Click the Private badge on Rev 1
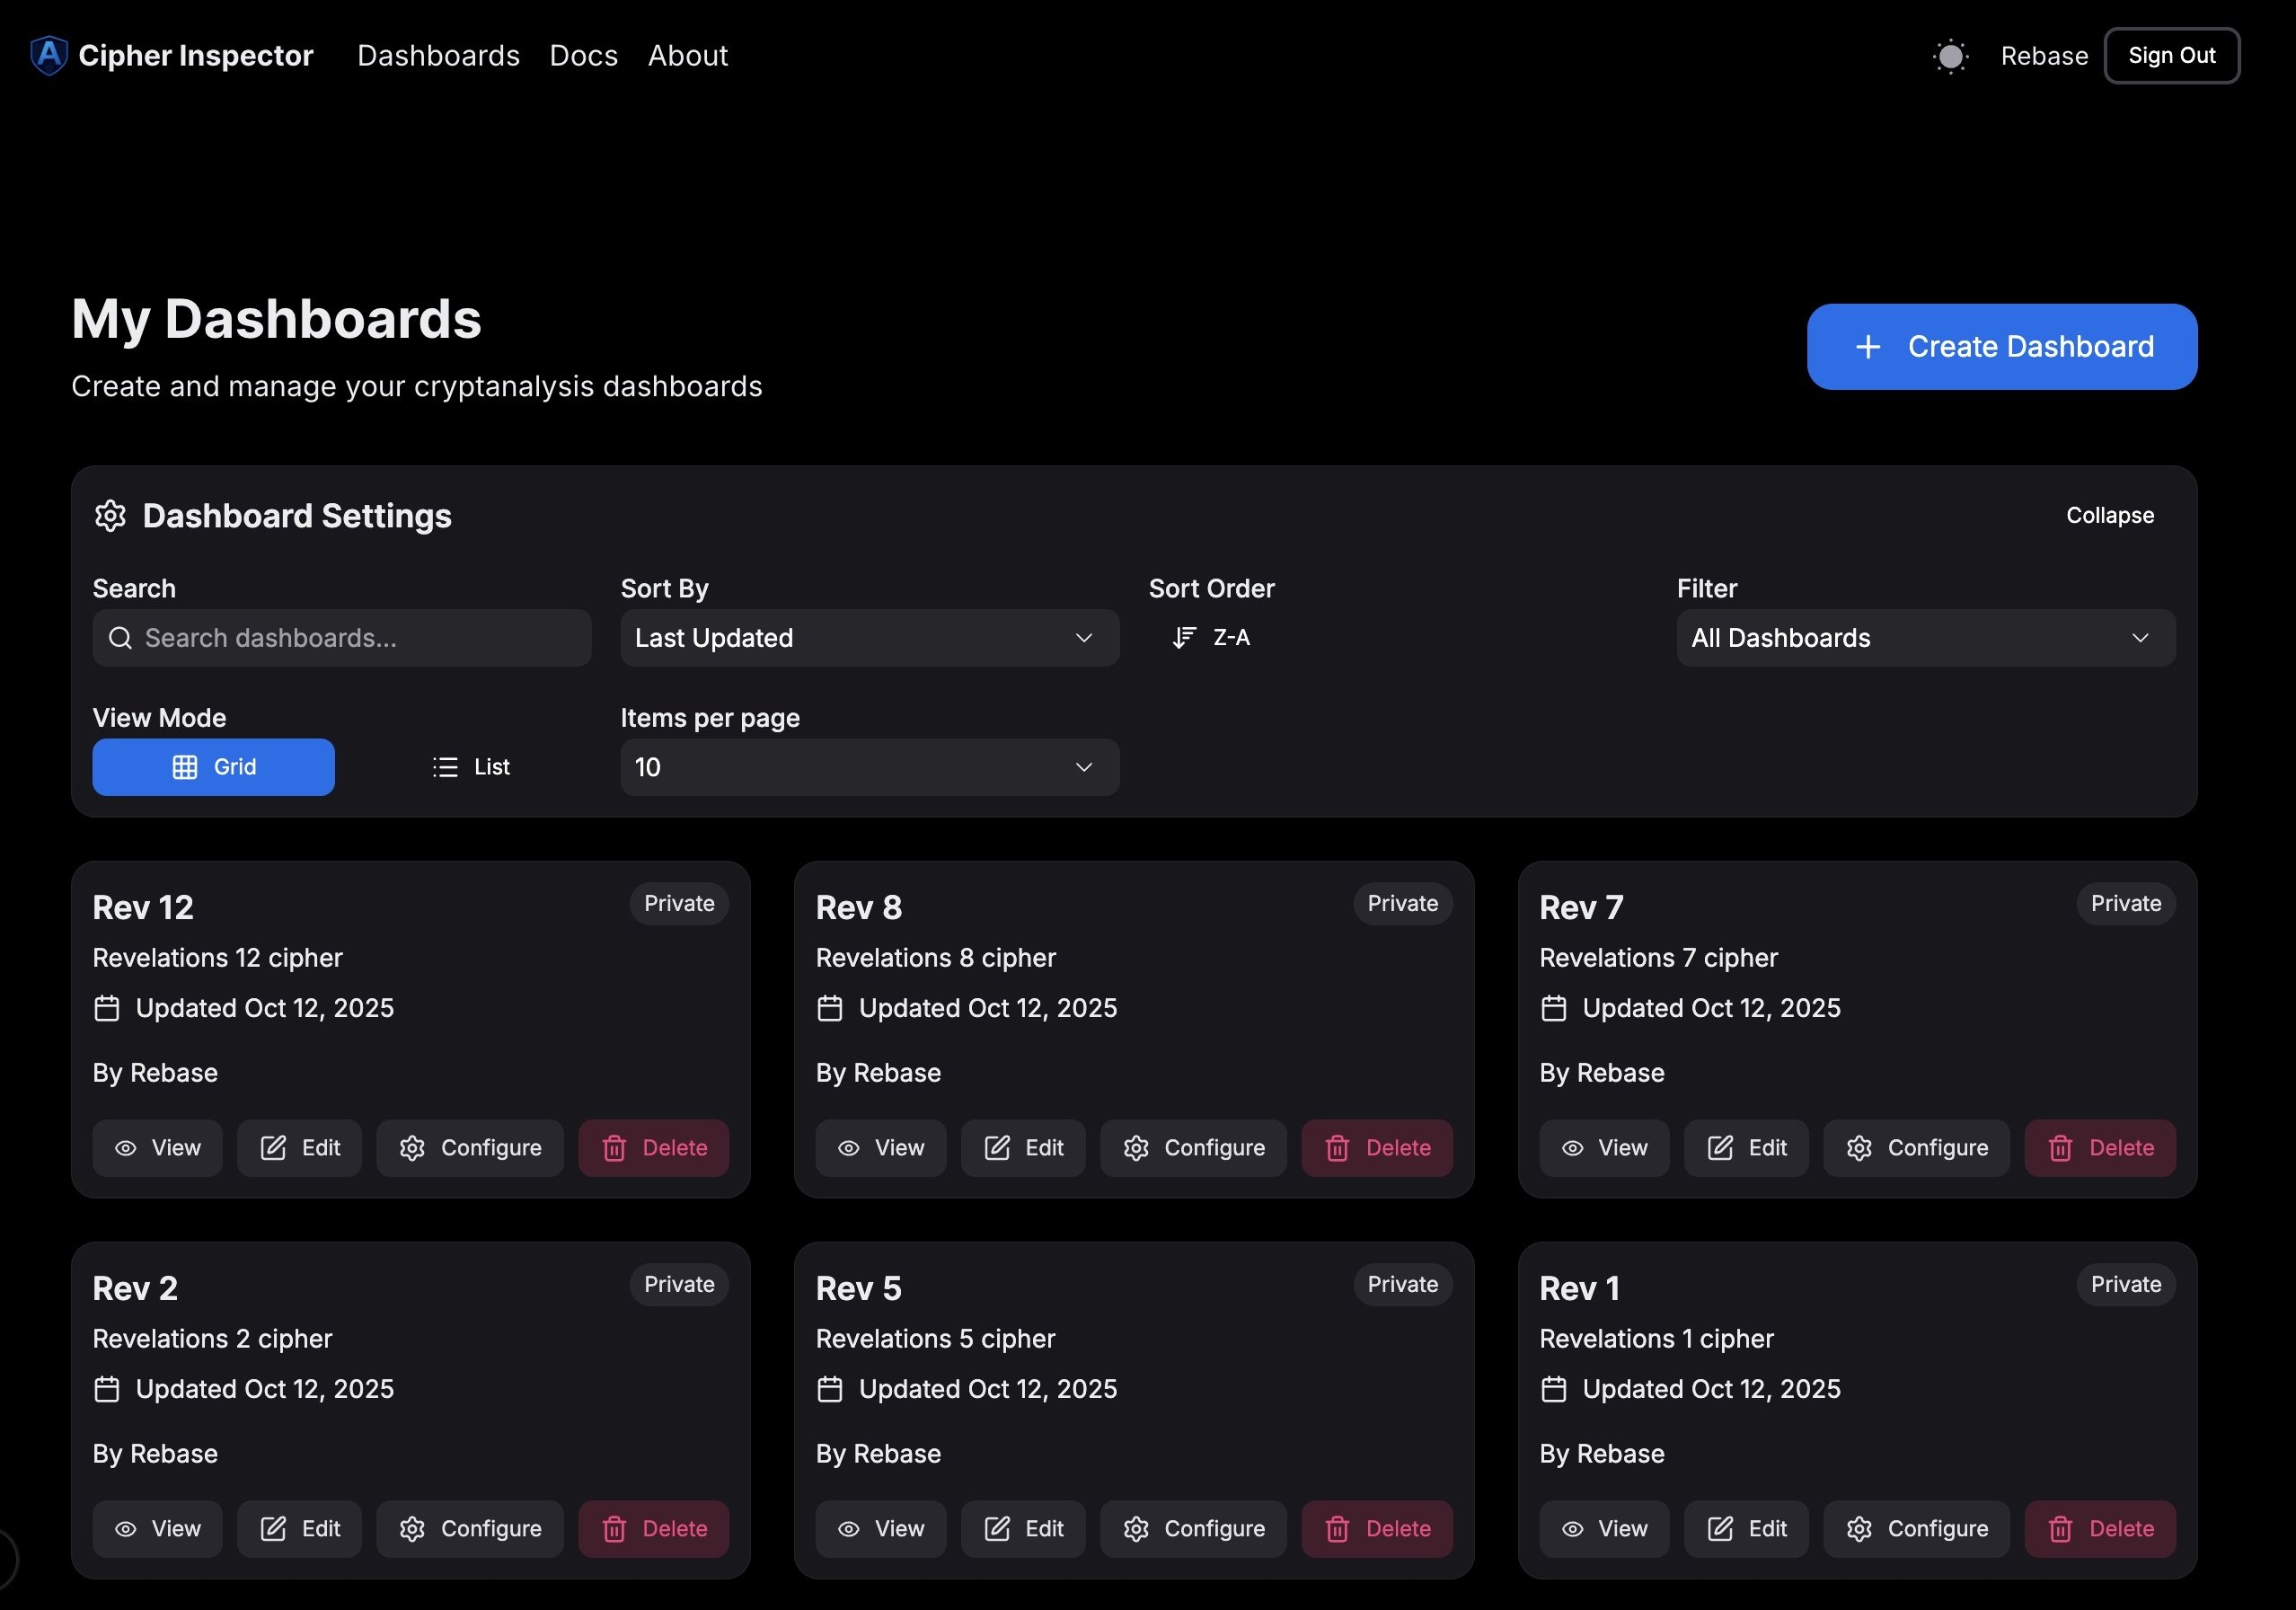This screenshot has height=1610, width=2296. click(x=2126, y=1285)
